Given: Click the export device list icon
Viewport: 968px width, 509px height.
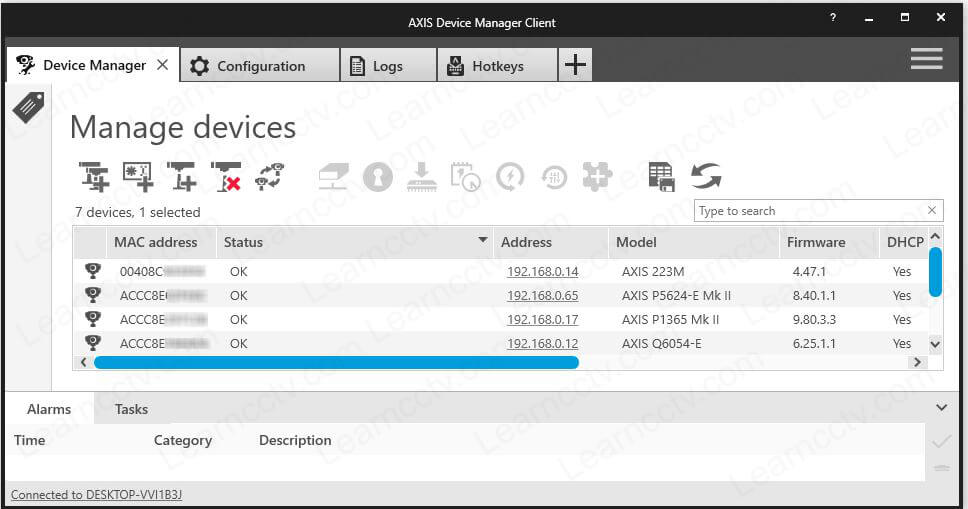Looking at the screenshot, I should 661,177.
